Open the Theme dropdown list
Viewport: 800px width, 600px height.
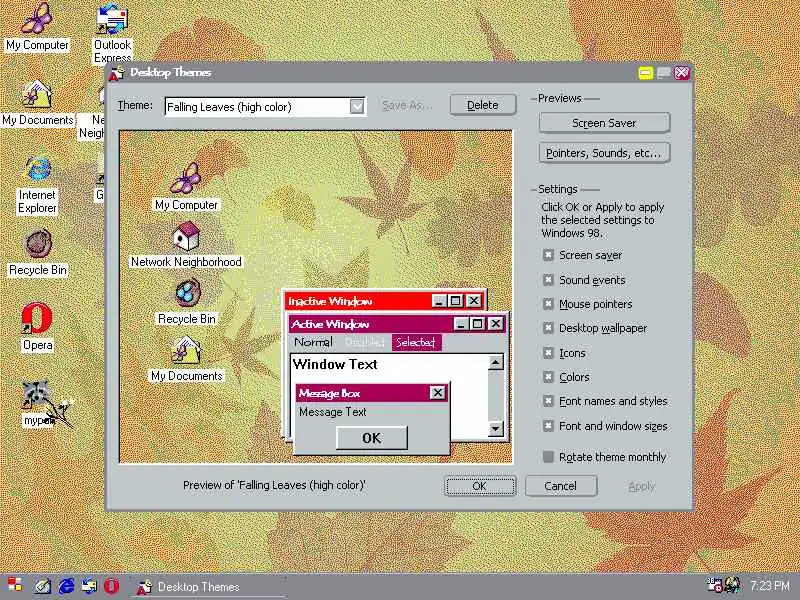(x=357, y=107)
